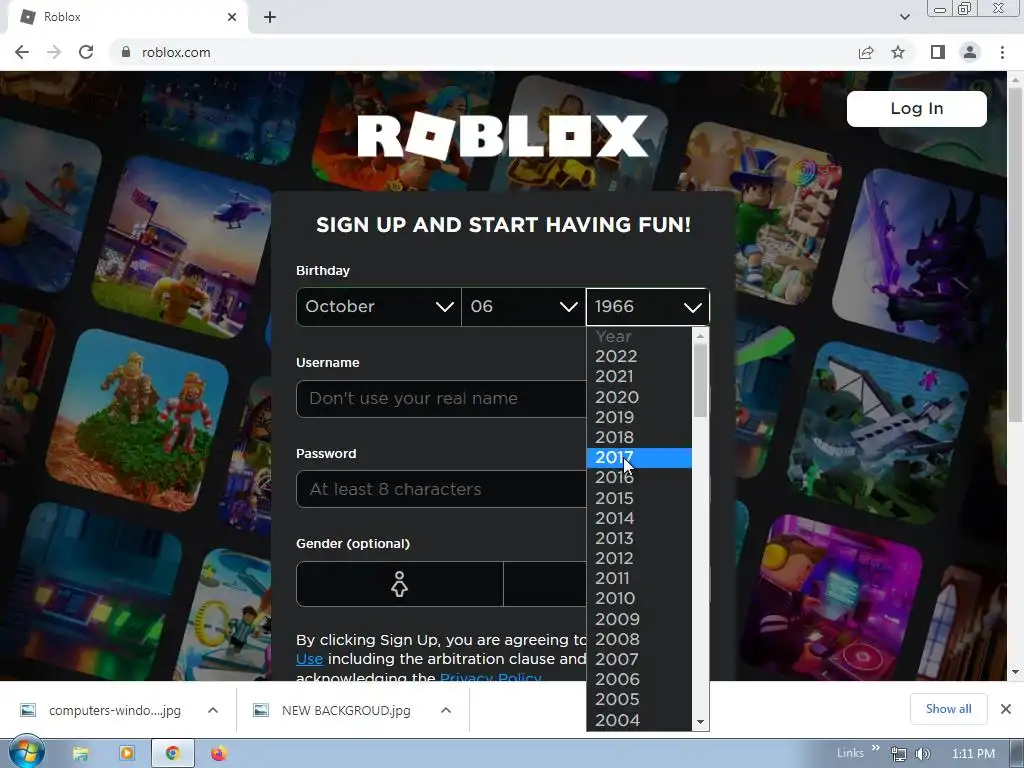Close the Roblox tab

[232, 17]
